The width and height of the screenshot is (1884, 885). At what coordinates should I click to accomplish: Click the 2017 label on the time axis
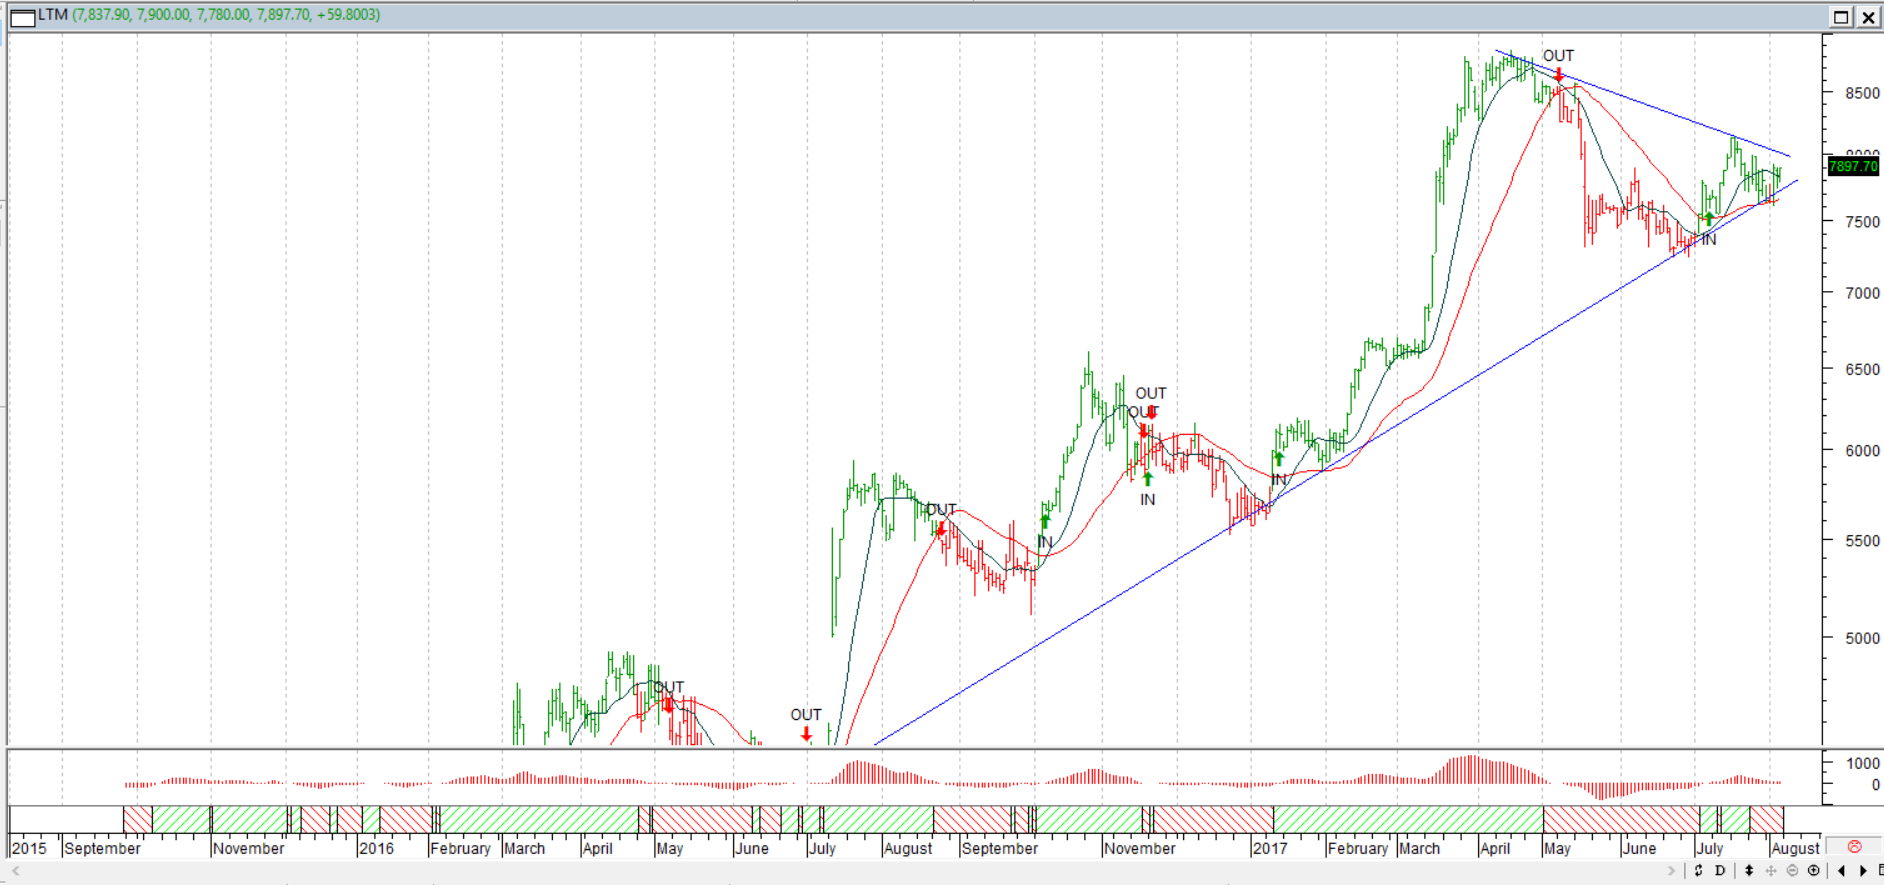[x=1270, y=848]
